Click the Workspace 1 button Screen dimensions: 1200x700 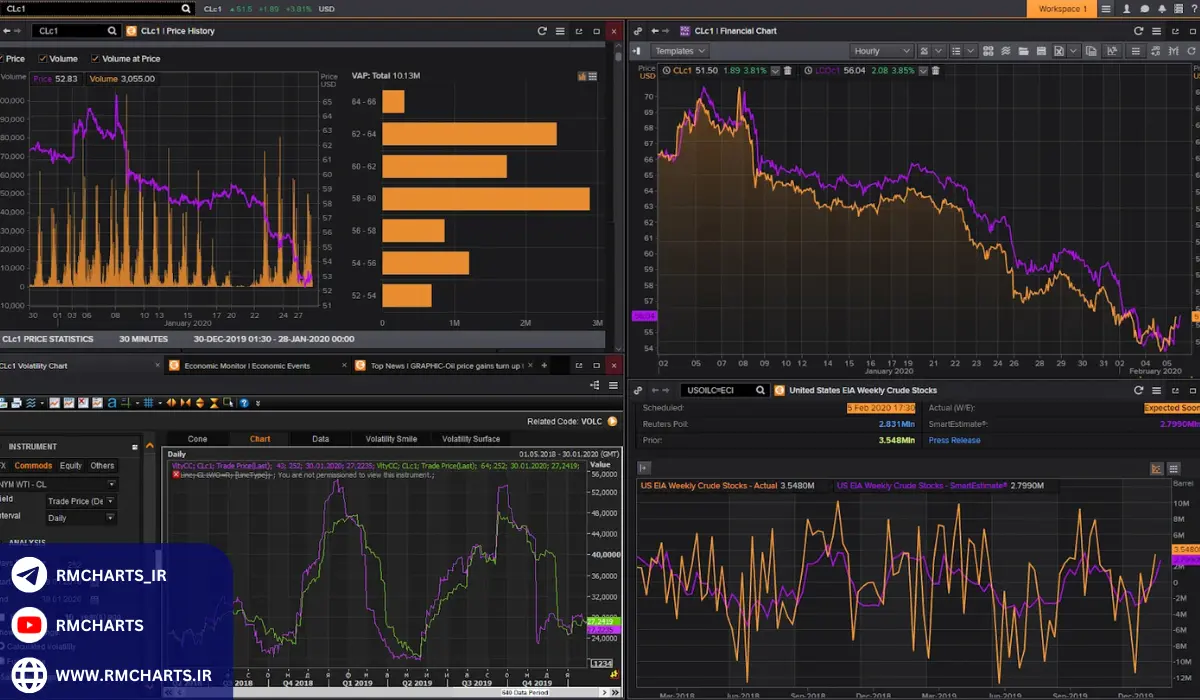pyautogui.click(x=1061, y=9)
